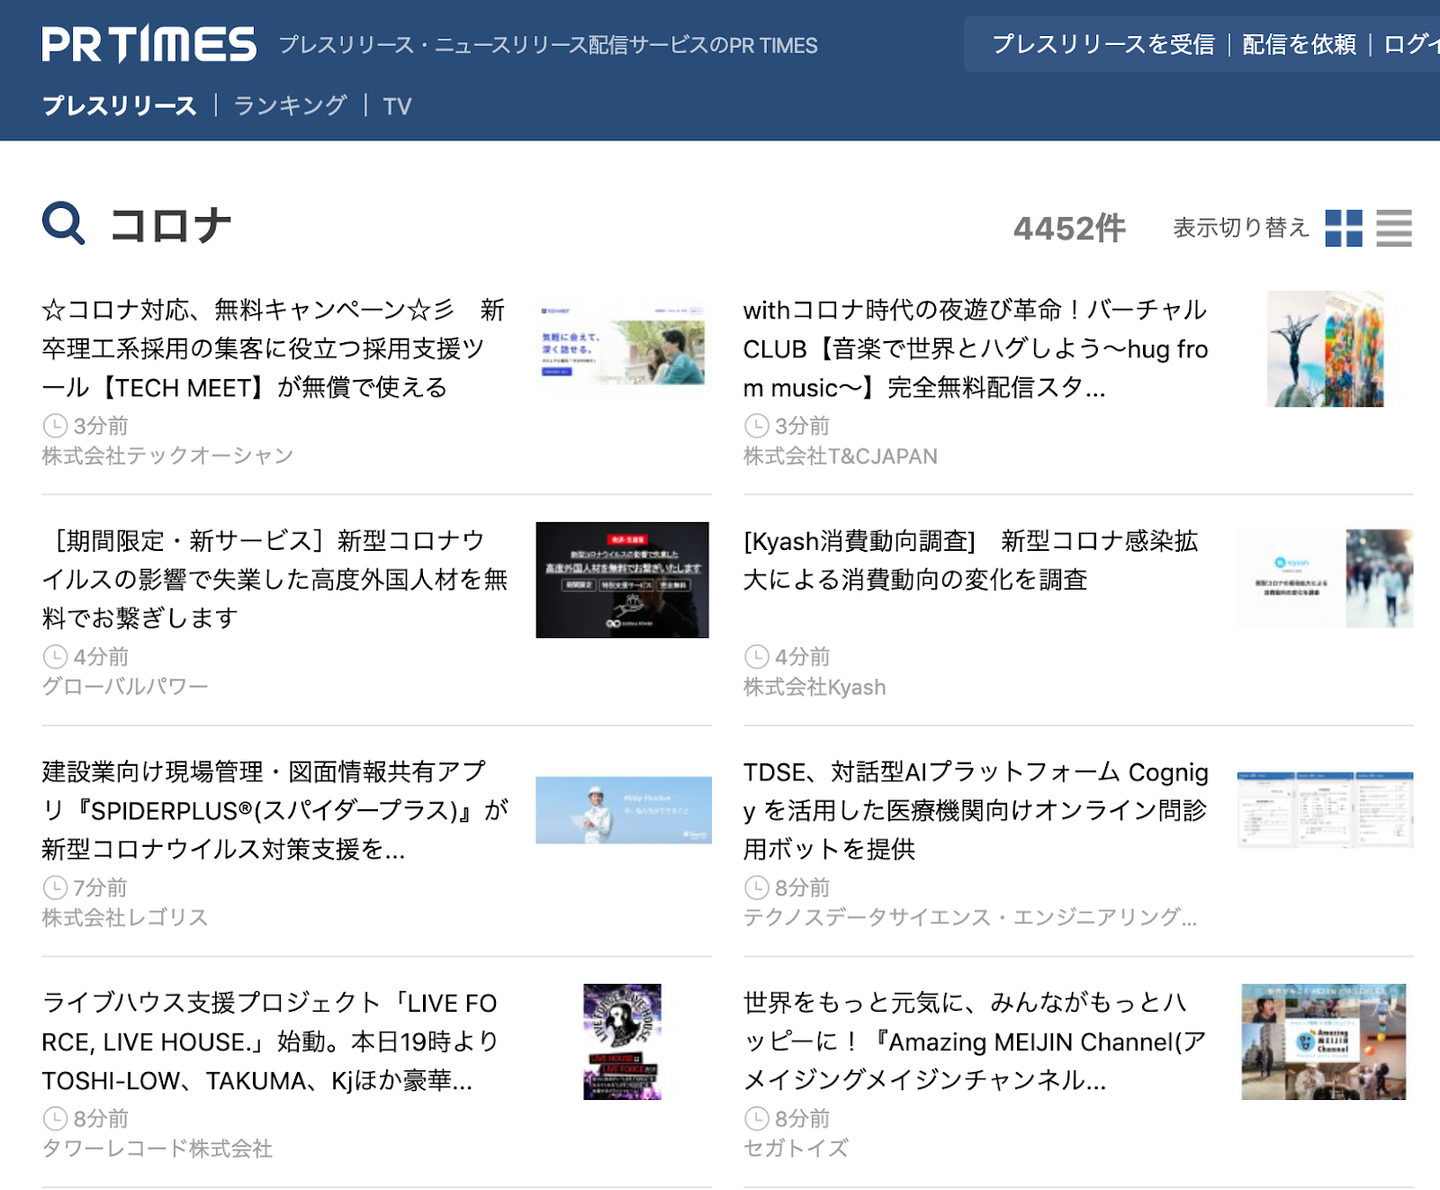
Task: Open the SPIDERPLUS 新型コロナウイルス対策支援 article
Action: [275, 810]
